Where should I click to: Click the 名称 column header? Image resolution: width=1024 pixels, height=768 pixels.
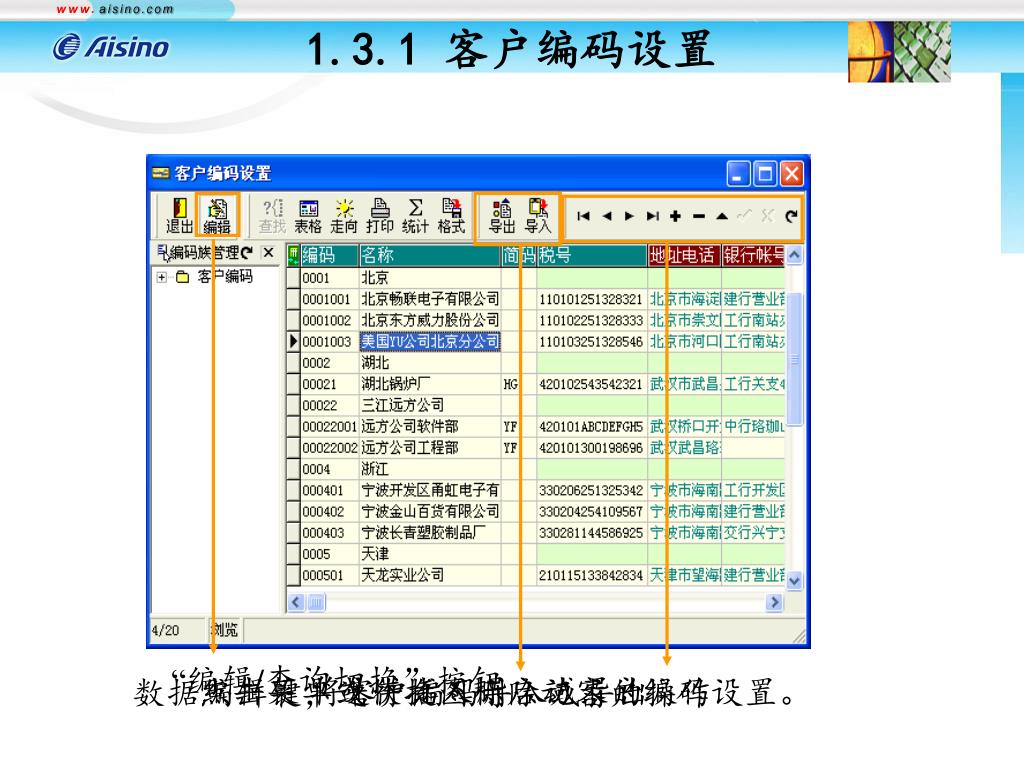(430, 255)
